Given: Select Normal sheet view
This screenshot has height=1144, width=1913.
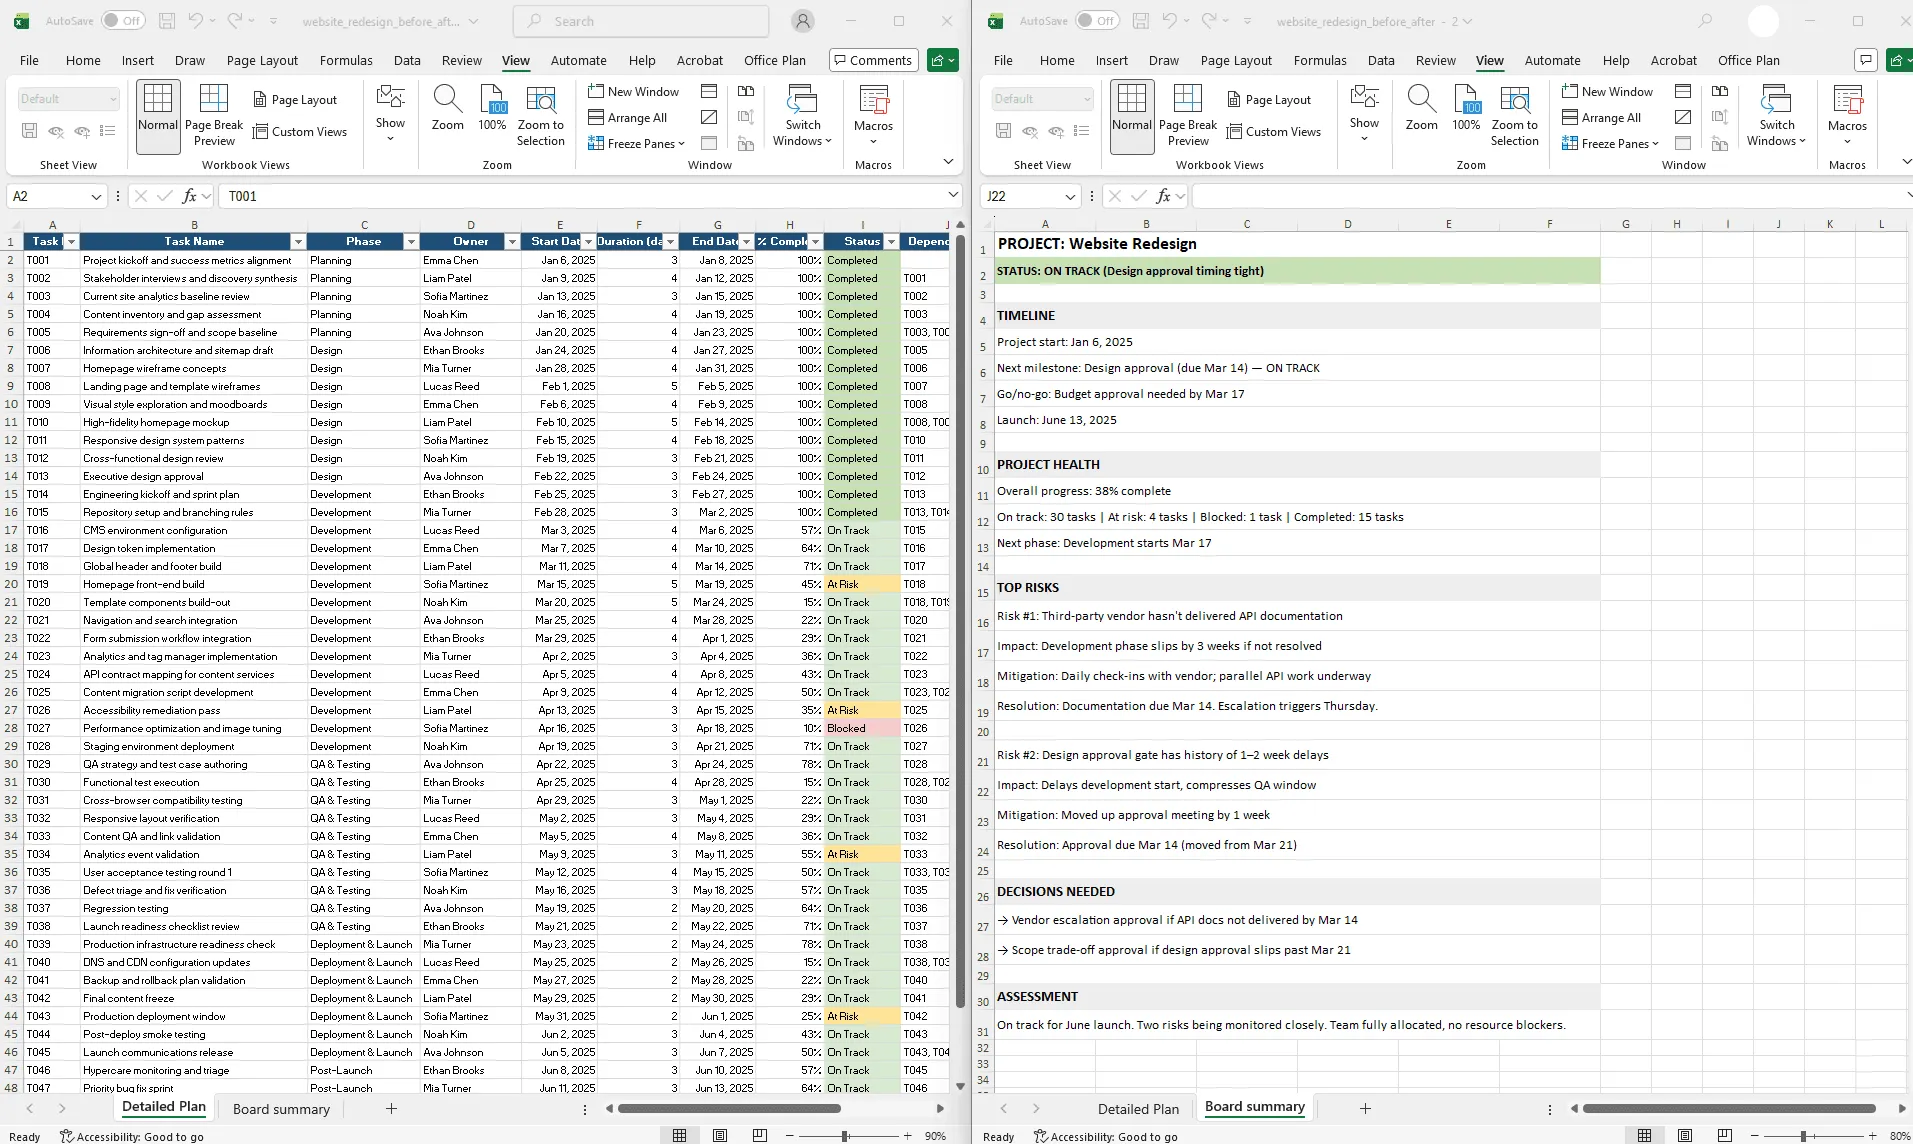Looking at the screenshot, I should 157,113.
